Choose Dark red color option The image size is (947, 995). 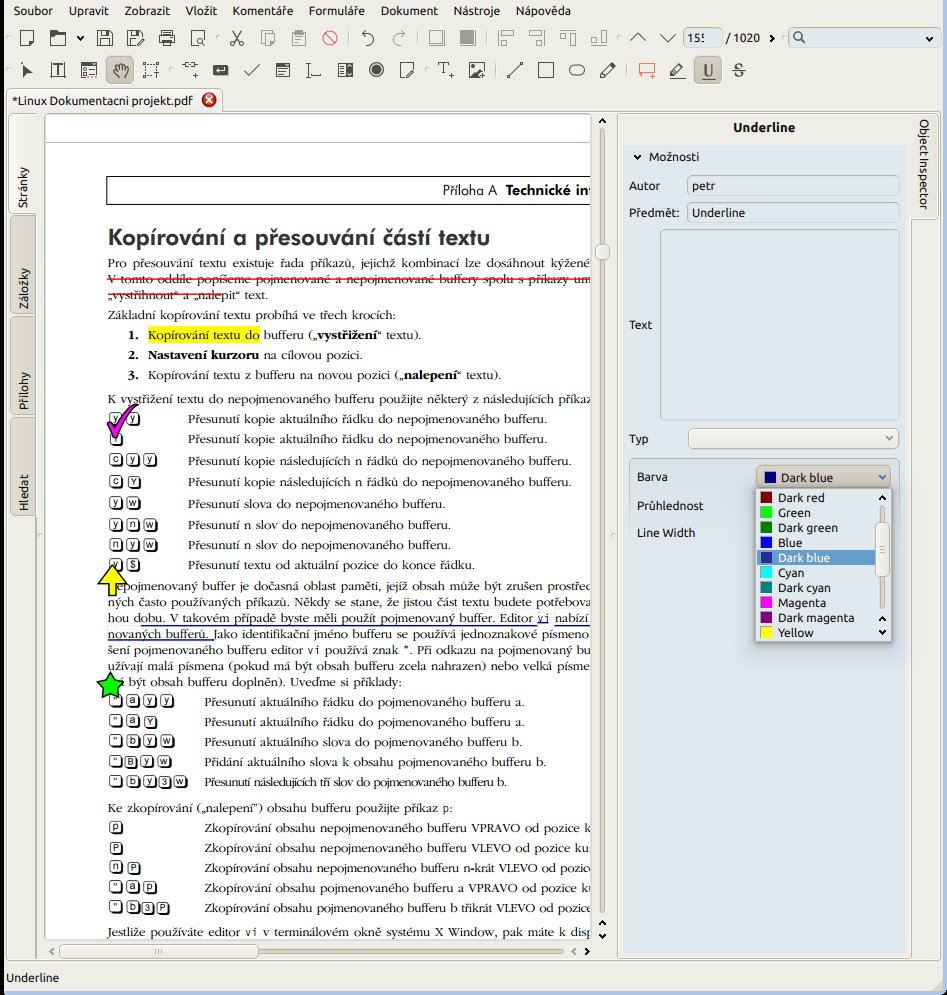(x=817, y=498)
